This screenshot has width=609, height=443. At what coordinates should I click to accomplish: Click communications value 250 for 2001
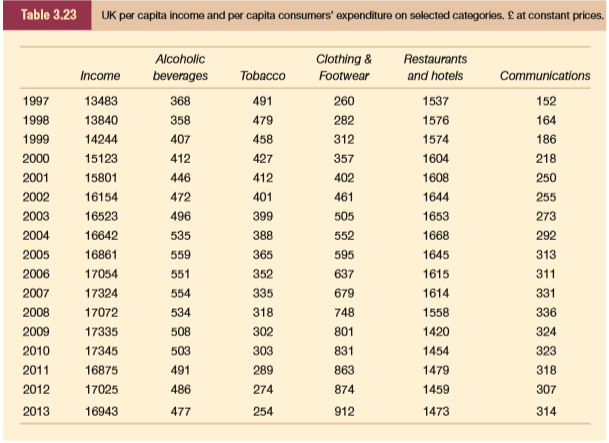[x=546, y=178]
